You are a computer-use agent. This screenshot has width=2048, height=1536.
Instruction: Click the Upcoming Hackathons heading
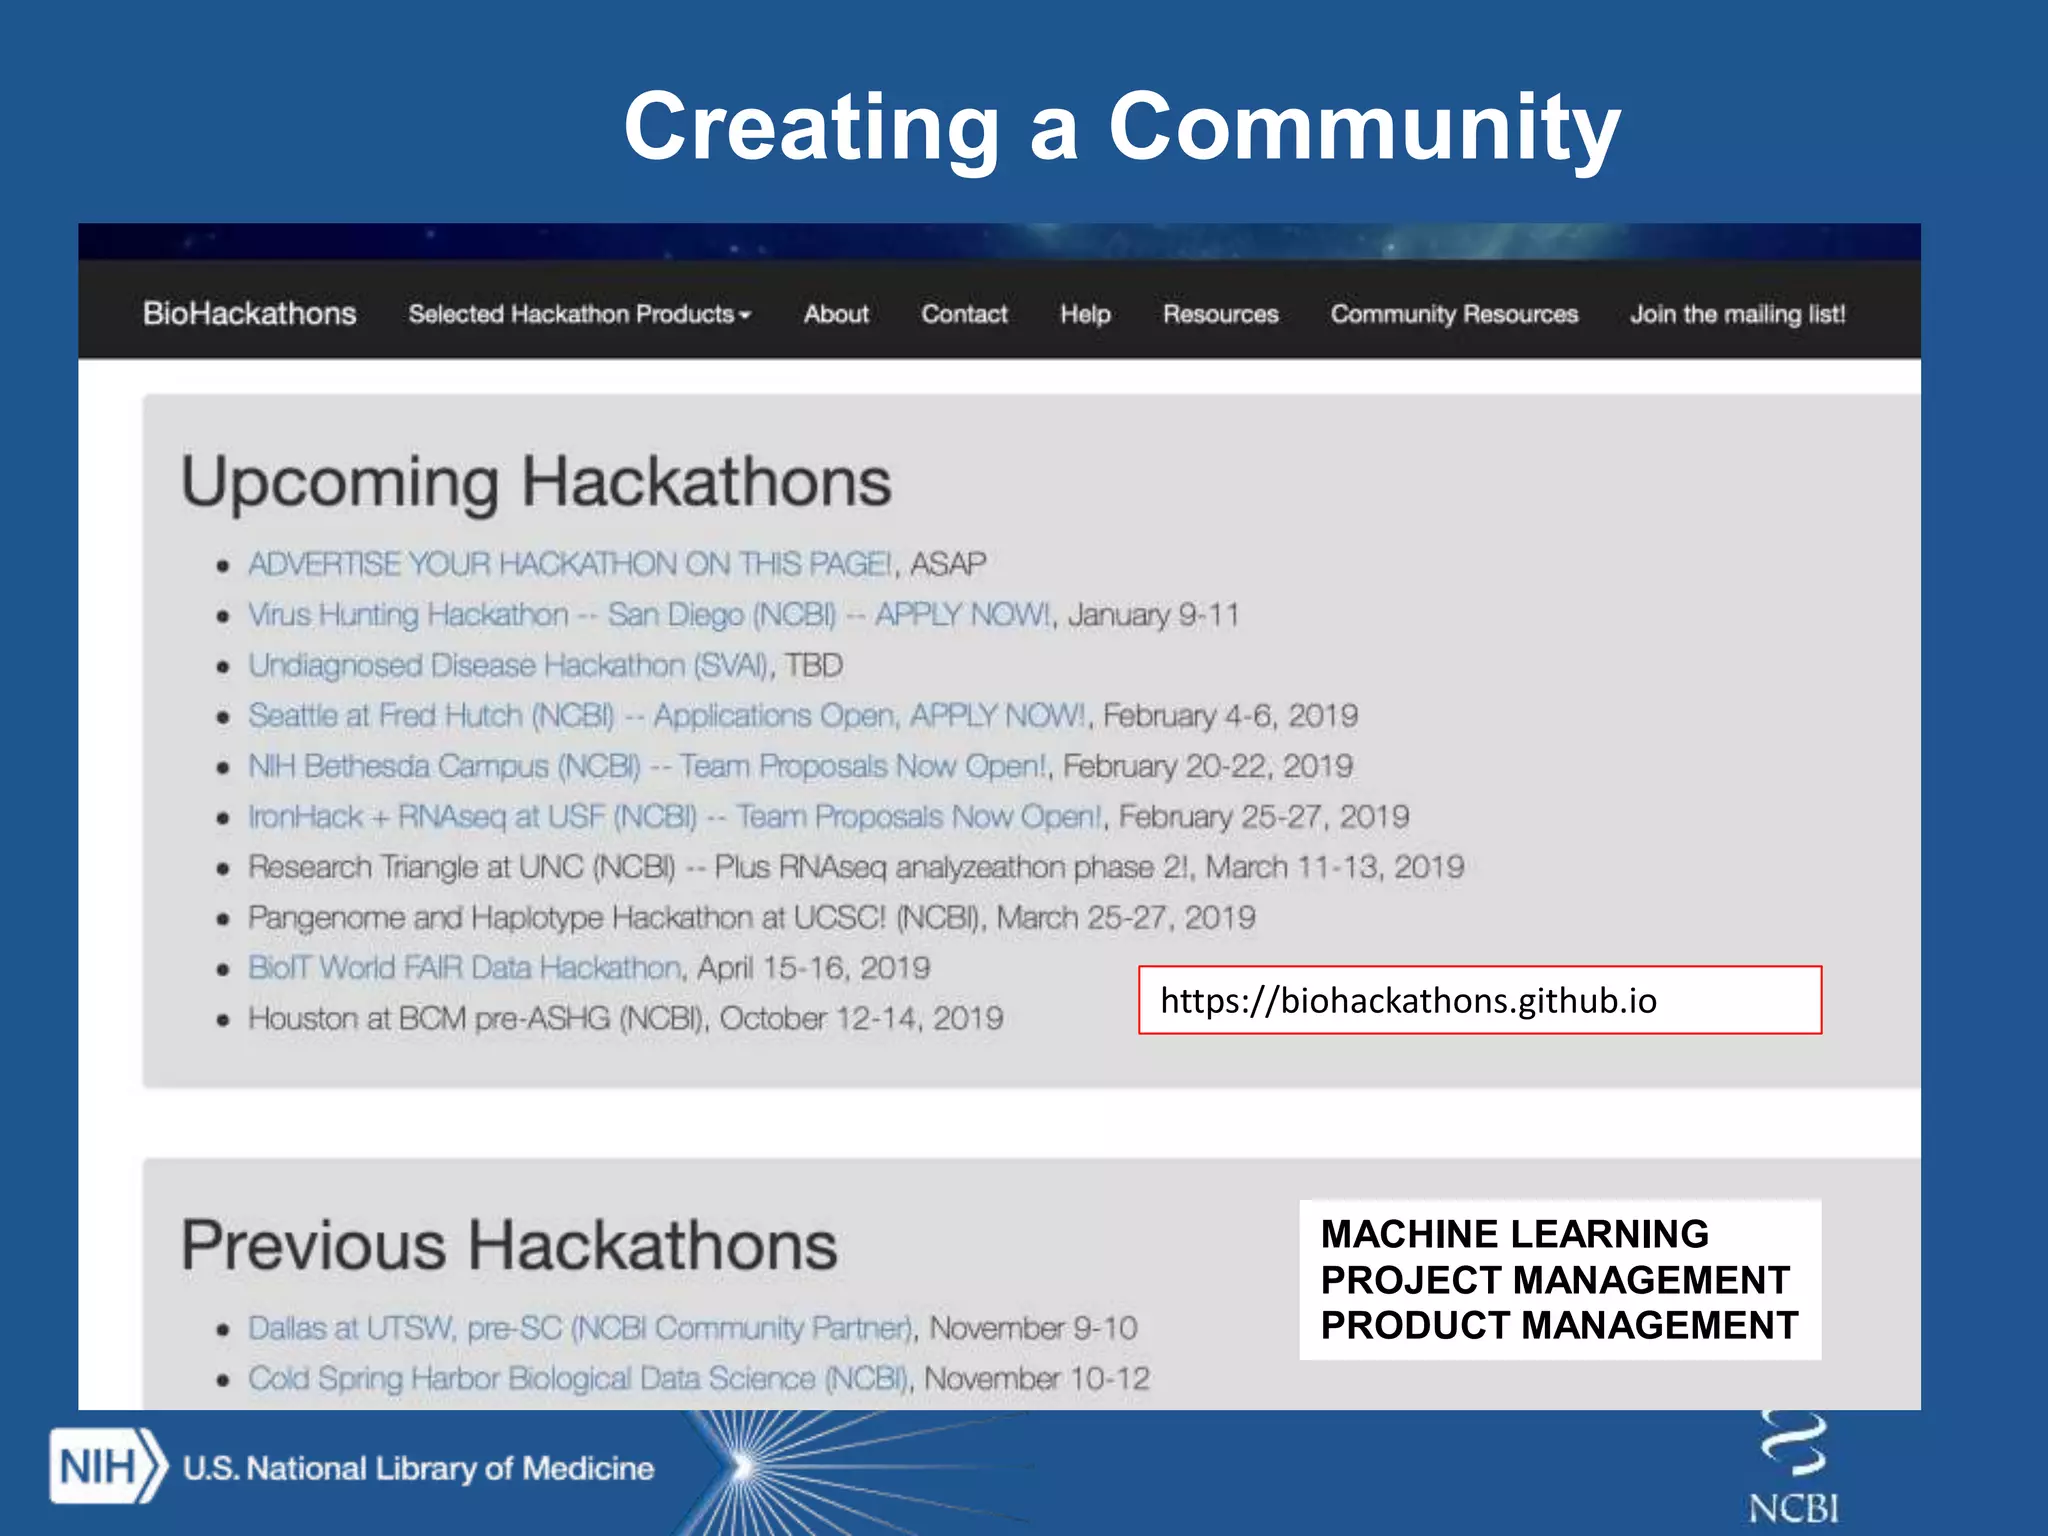tap(536, 483)
